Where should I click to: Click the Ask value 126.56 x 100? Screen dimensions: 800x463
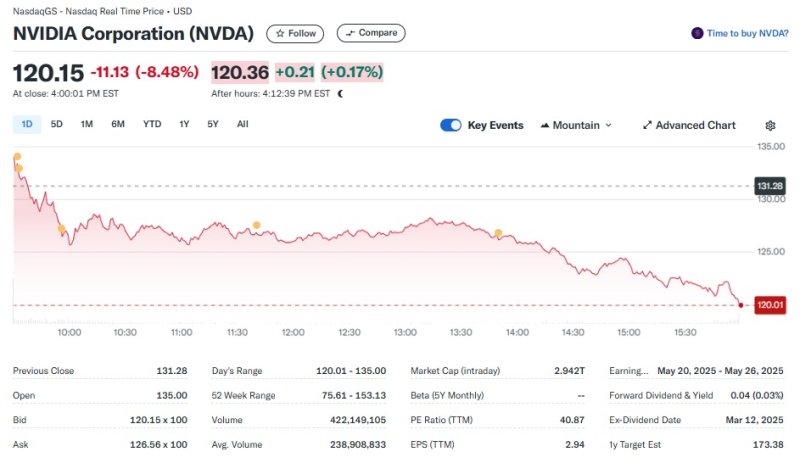pos(158,445)
